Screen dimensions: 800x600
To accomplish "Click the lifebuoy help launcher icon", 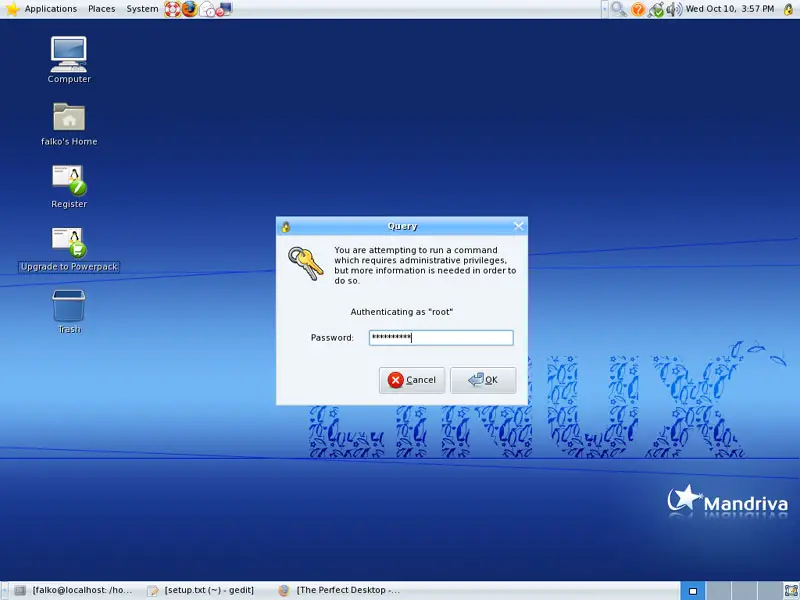I will (x=172, y=9).
